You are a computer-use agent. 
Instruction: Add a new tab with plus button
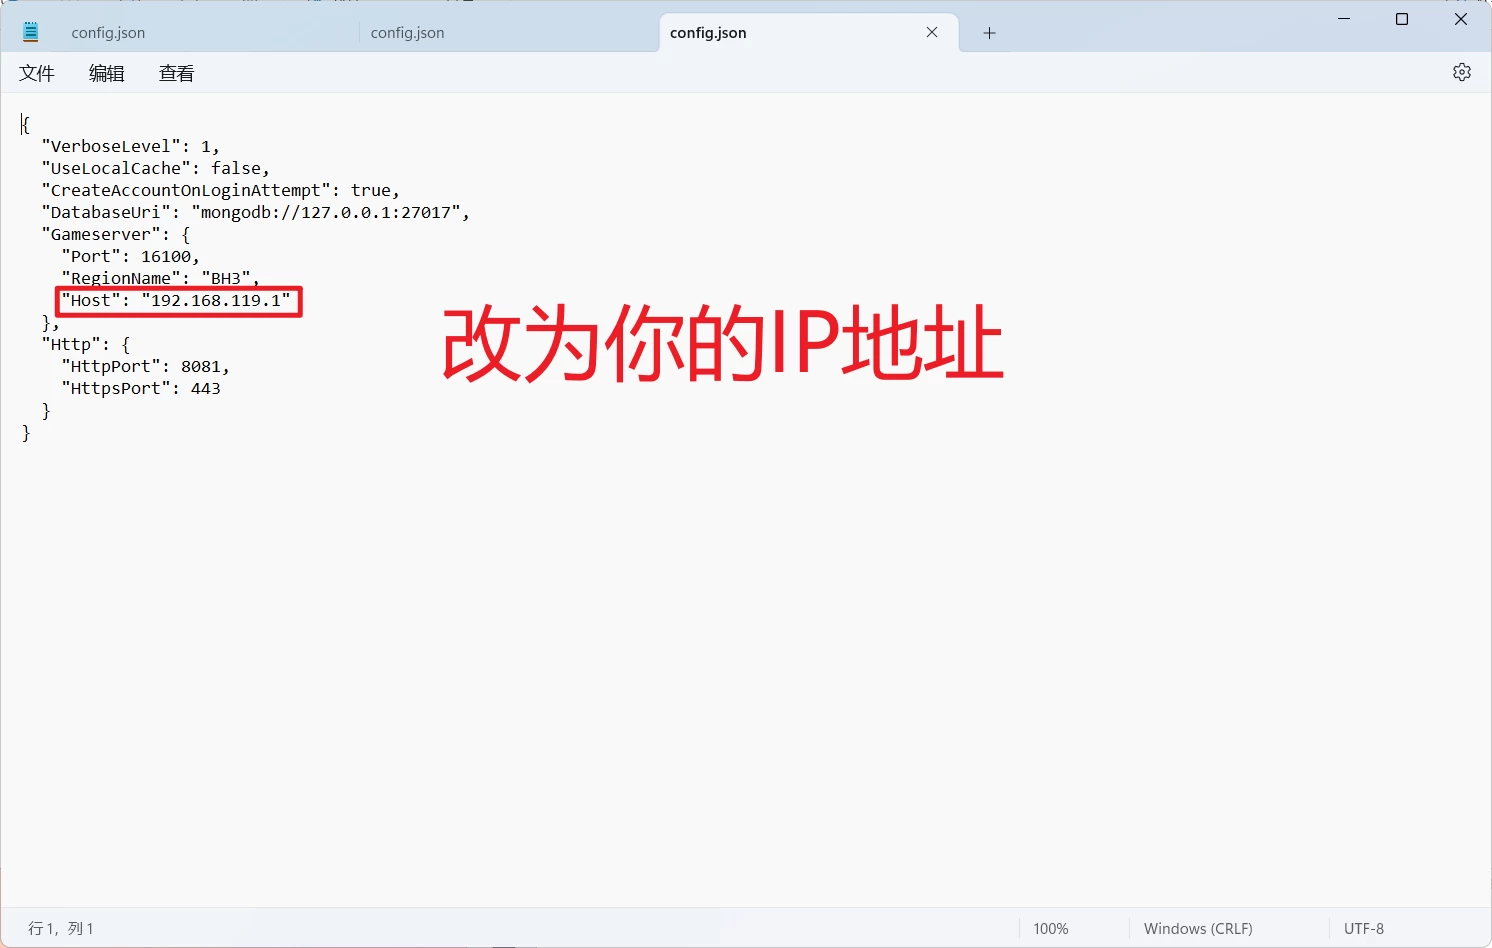(x=989, y=33)
